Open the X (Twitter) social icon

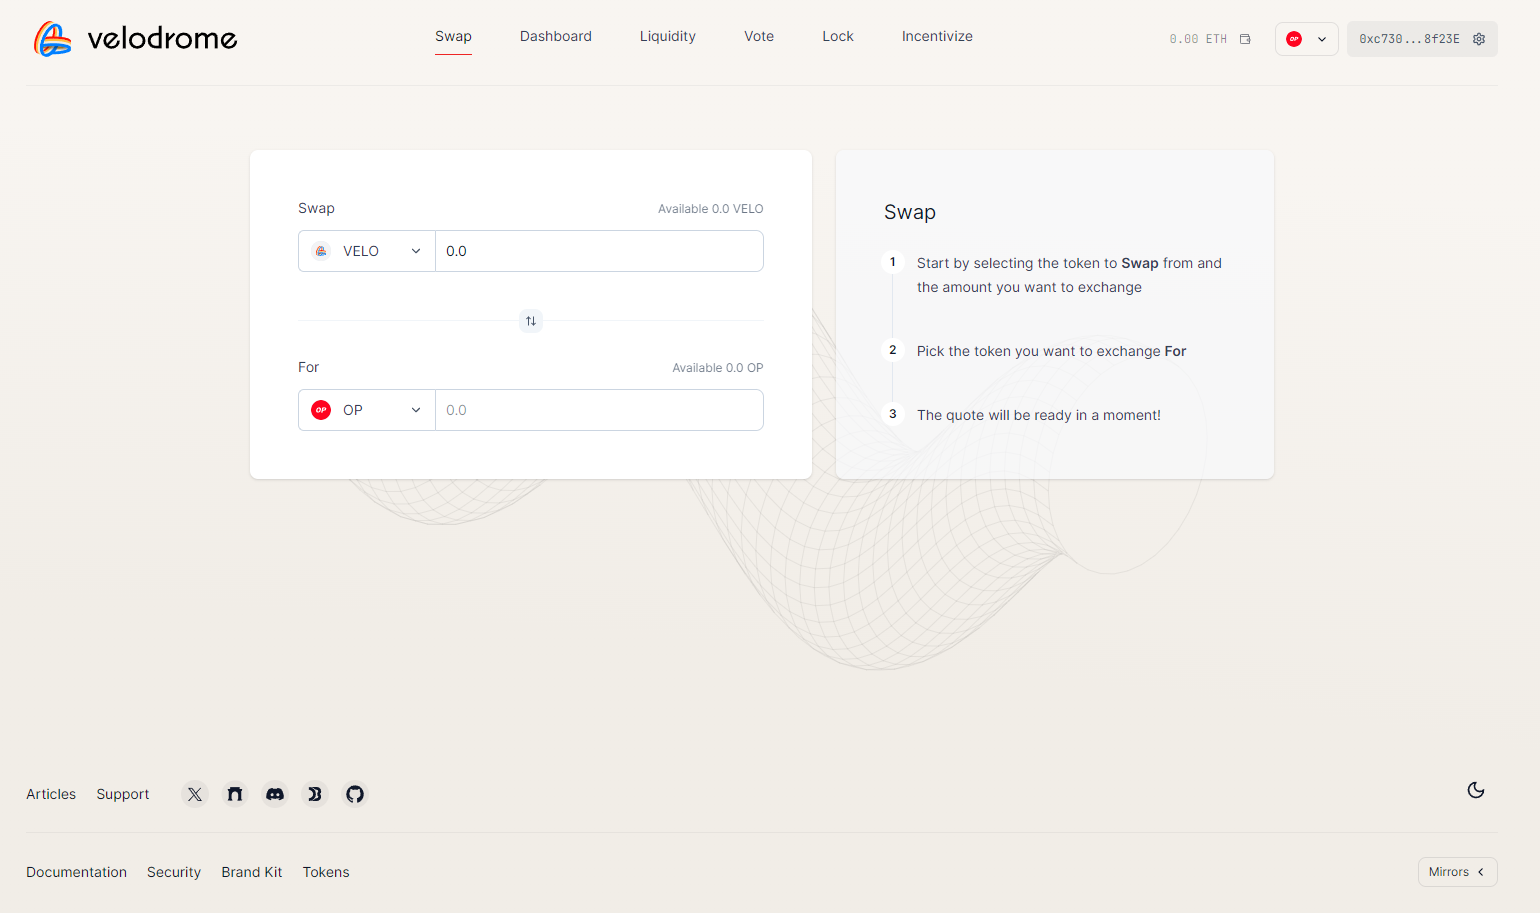pos(195,794)
